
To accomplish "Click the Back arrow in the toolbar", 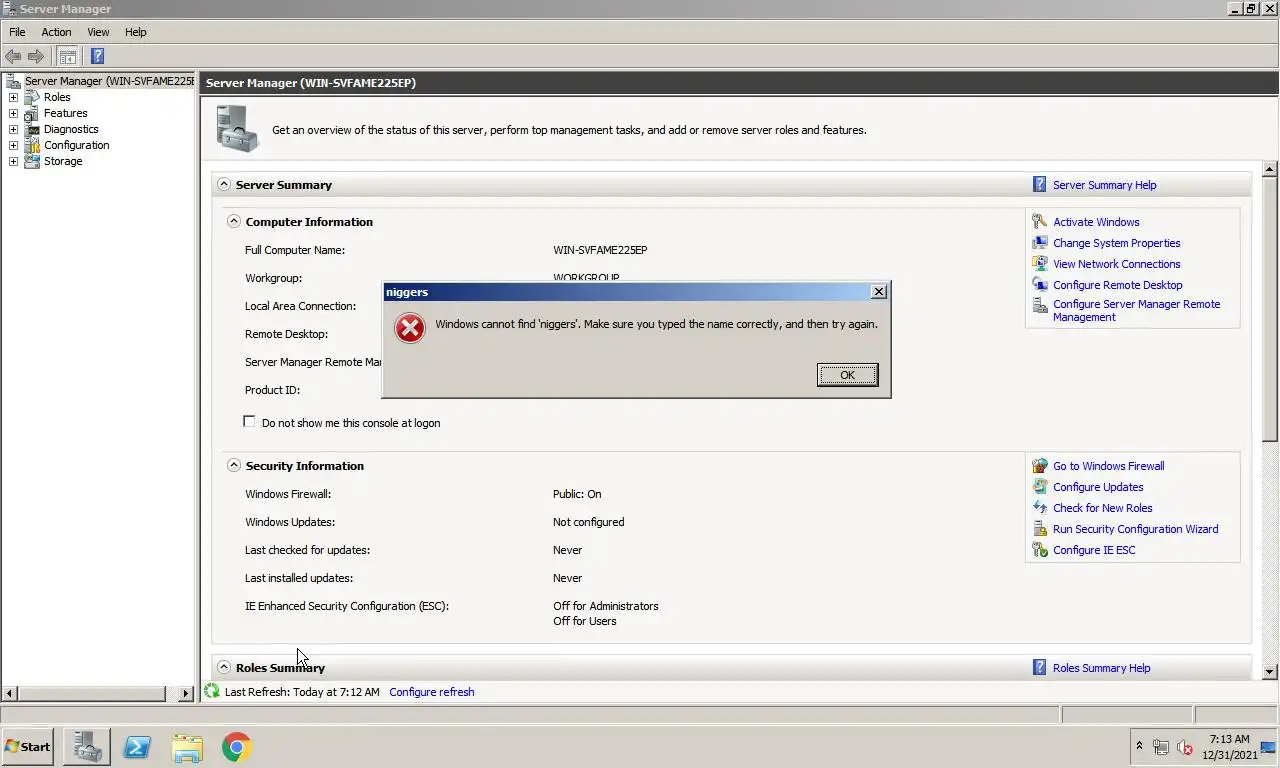I will point(13,56).
